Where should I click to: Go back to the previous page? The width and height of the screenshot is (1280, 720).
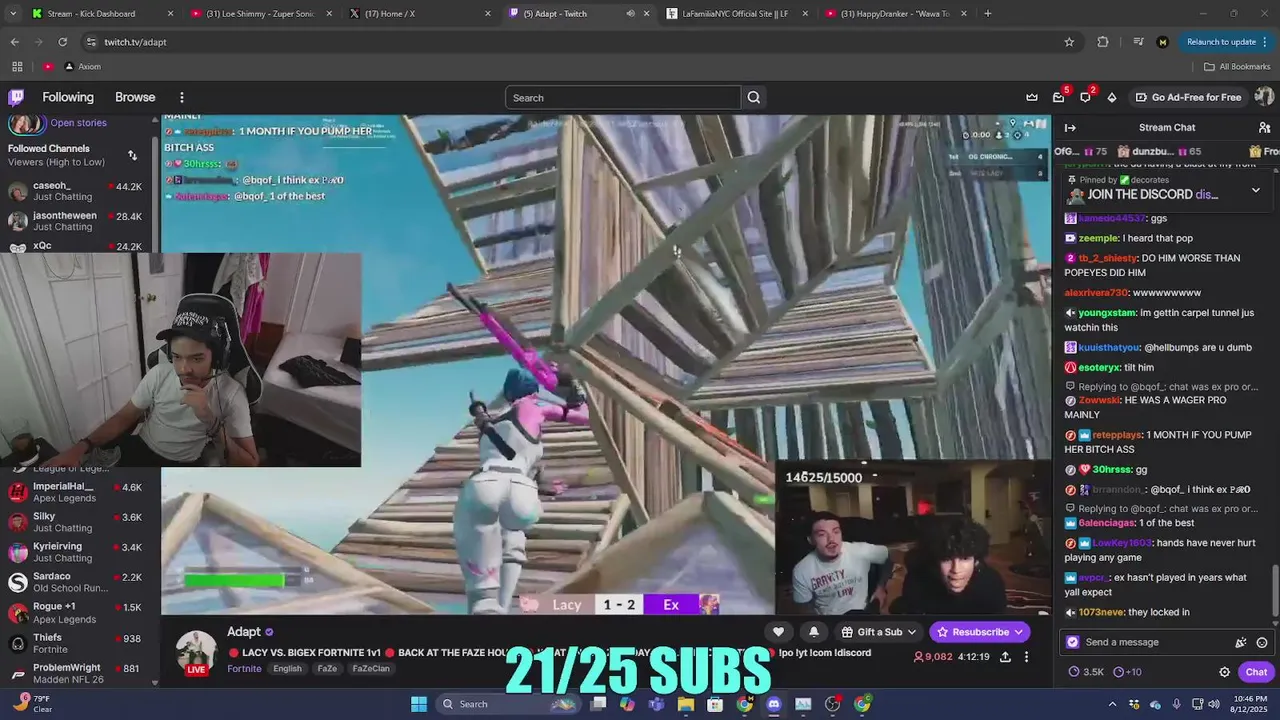pos(14,42)
